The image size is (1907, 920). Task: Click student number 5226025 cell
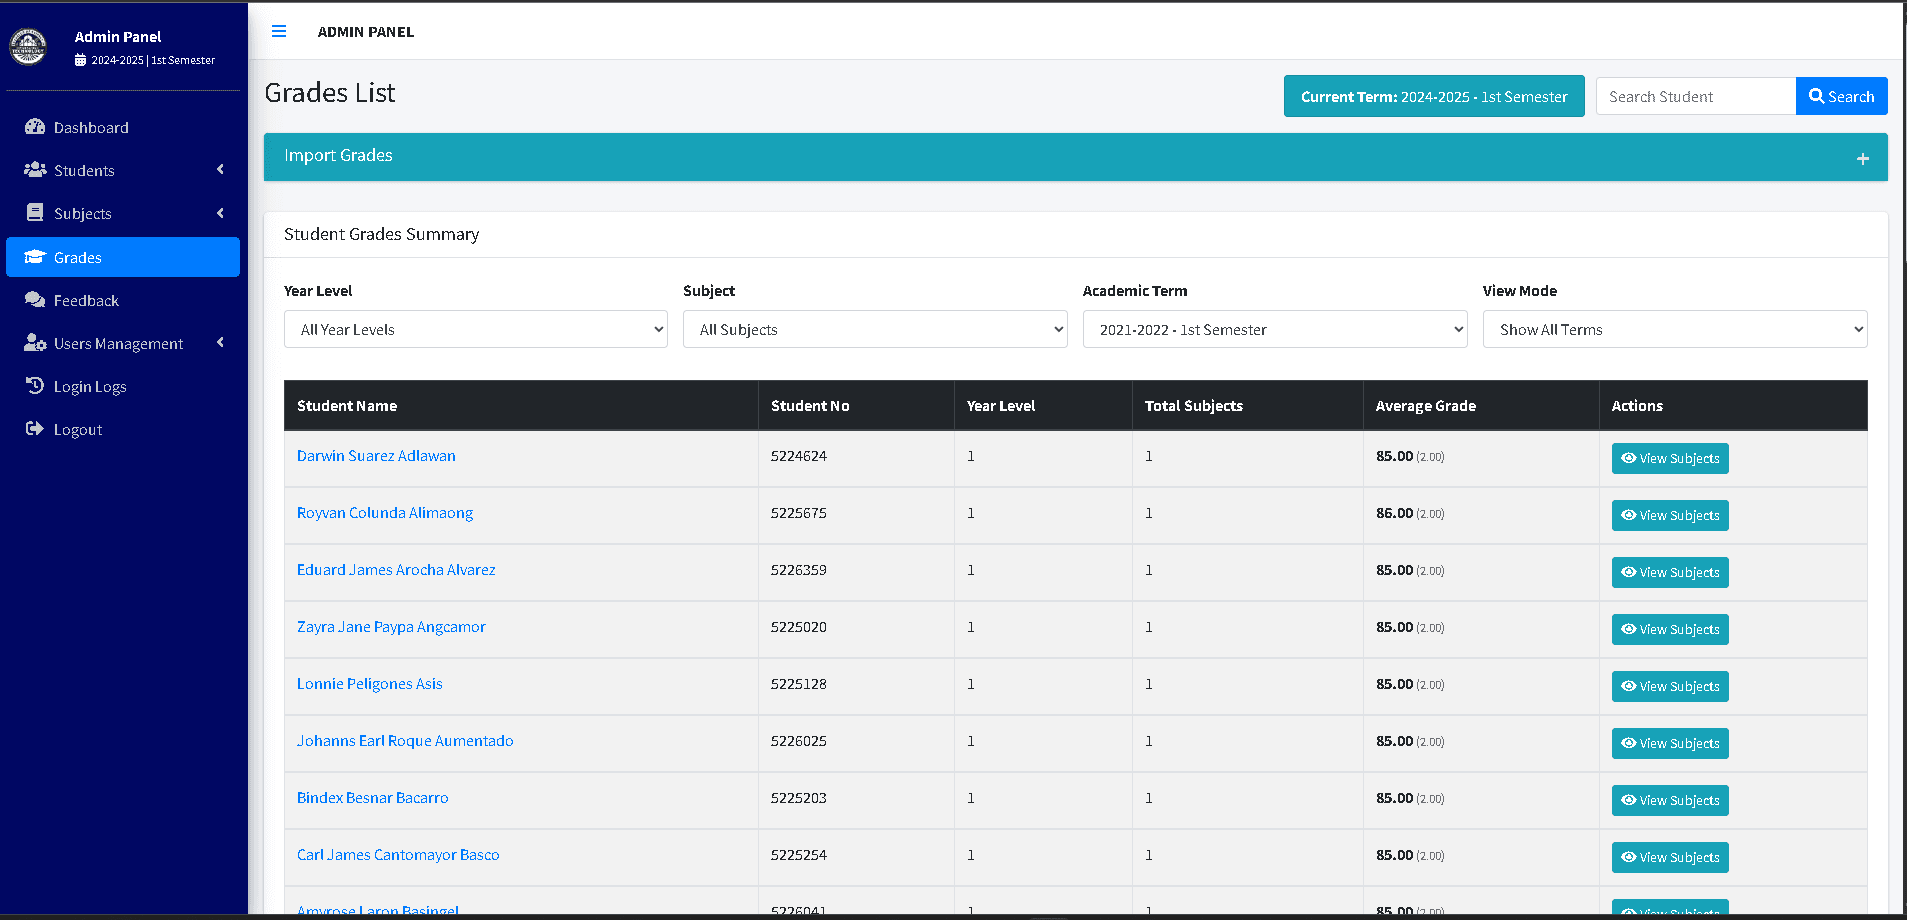tap(856, 741)
